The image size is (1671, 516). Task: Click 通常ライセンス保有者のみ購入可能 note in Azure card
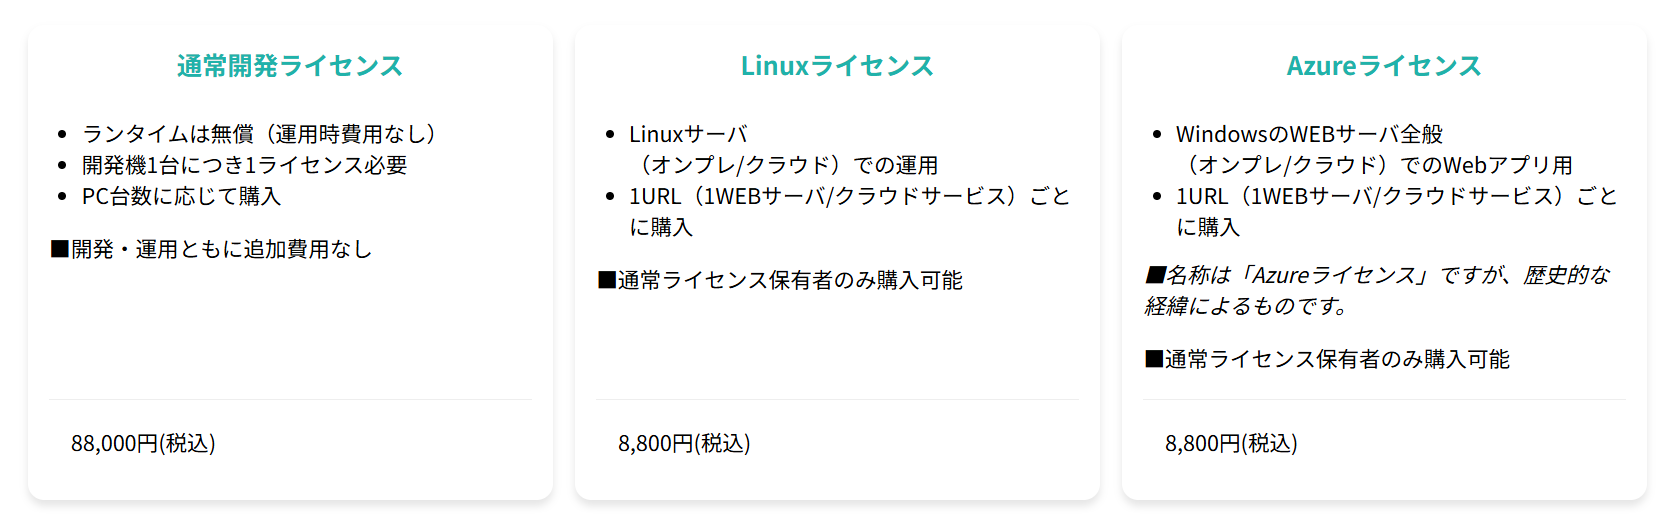pyautogui.click(x=1327, y=359)
